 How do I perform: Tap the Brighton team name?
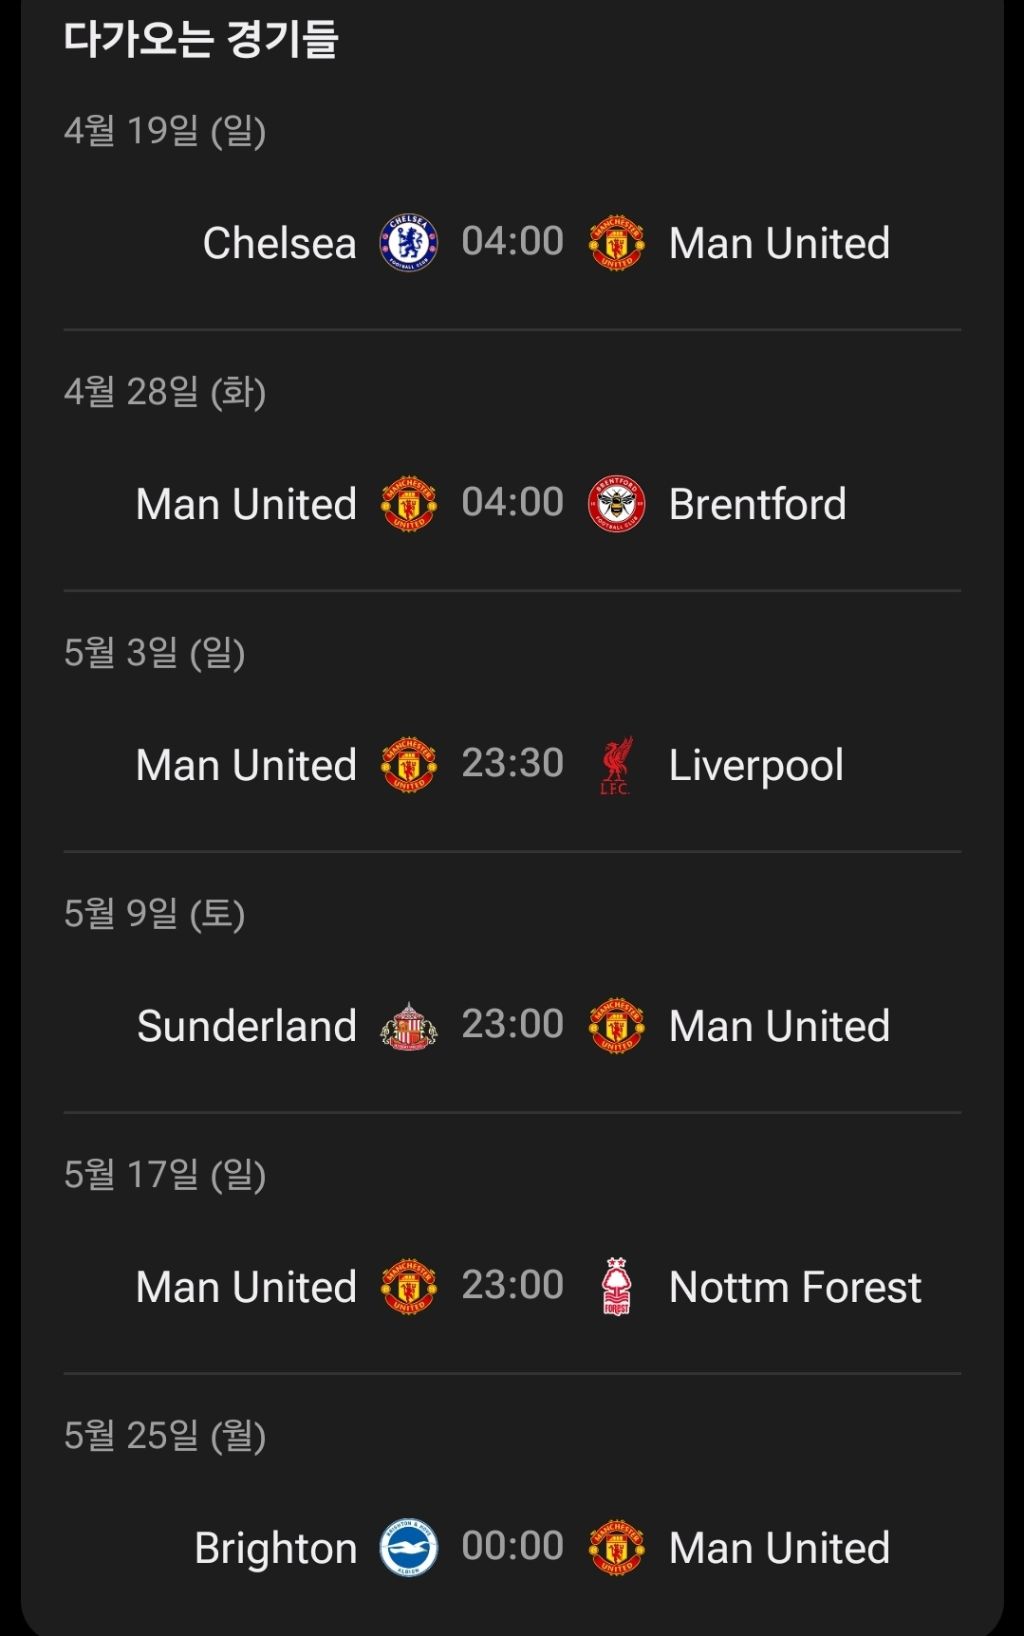[x=275, y=1548]
